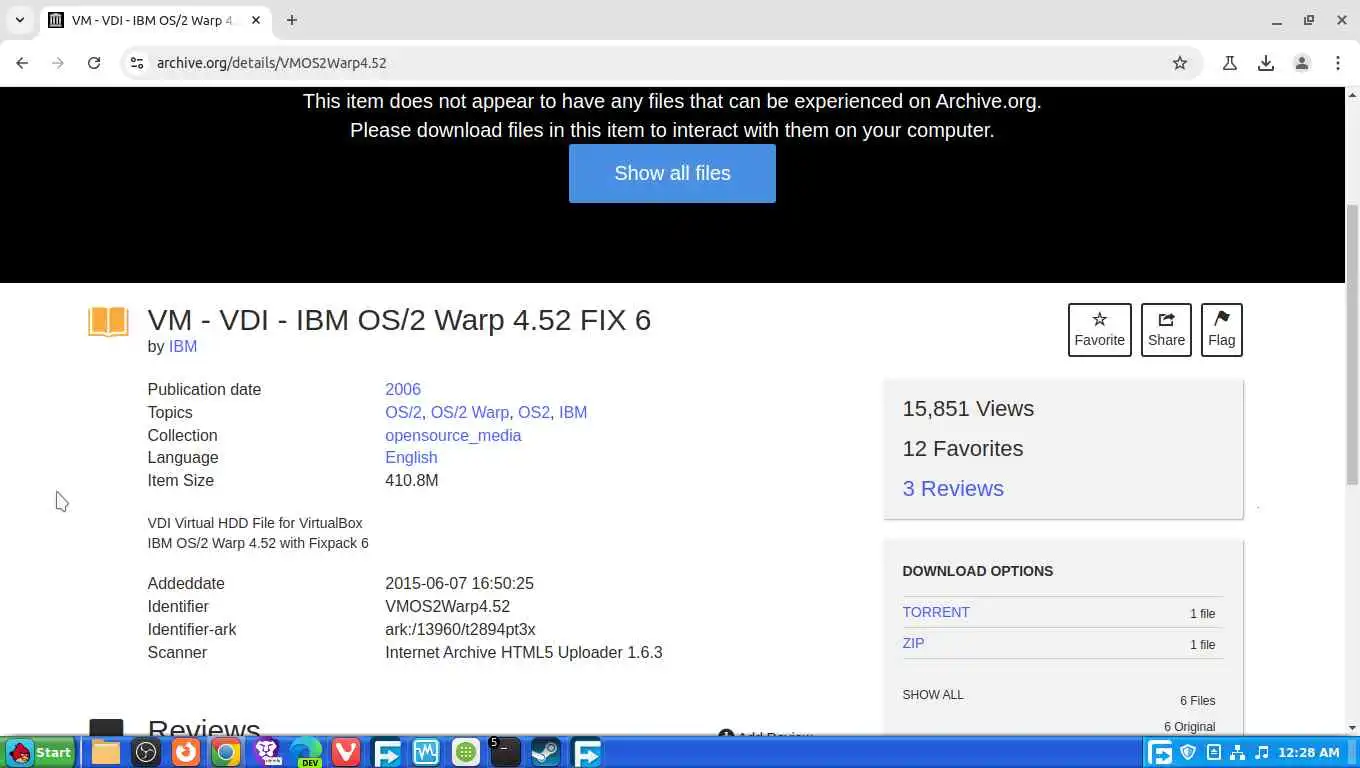Viewport: 1360px width, 768px height.
Task: Click the orange texts book icon by title
Action: coord(108,321)
